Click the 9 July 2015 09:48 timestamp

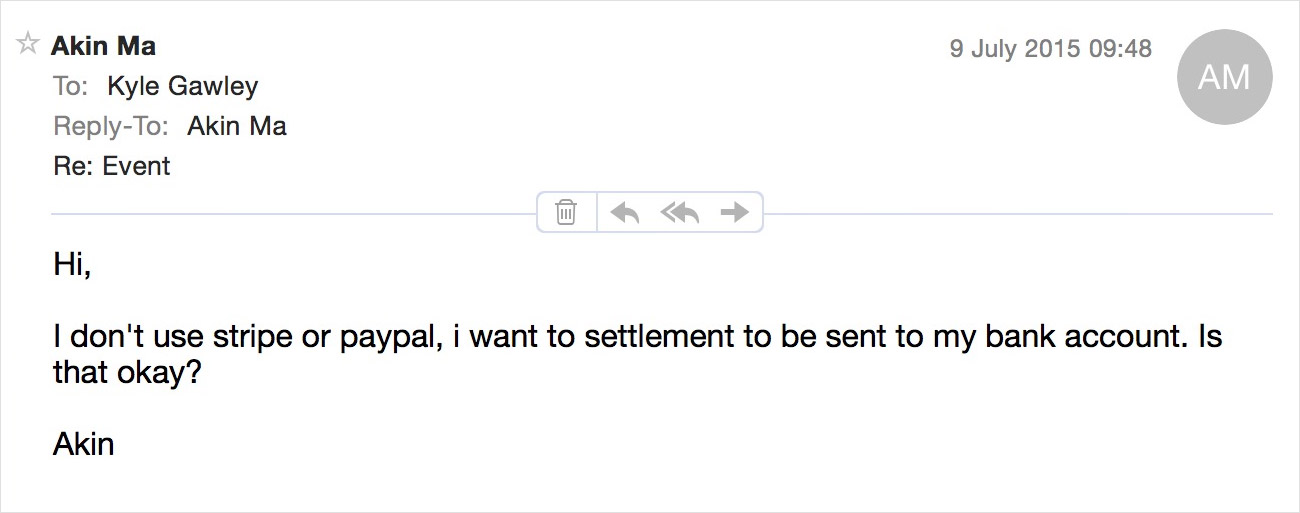click(x=1051, y=48)
